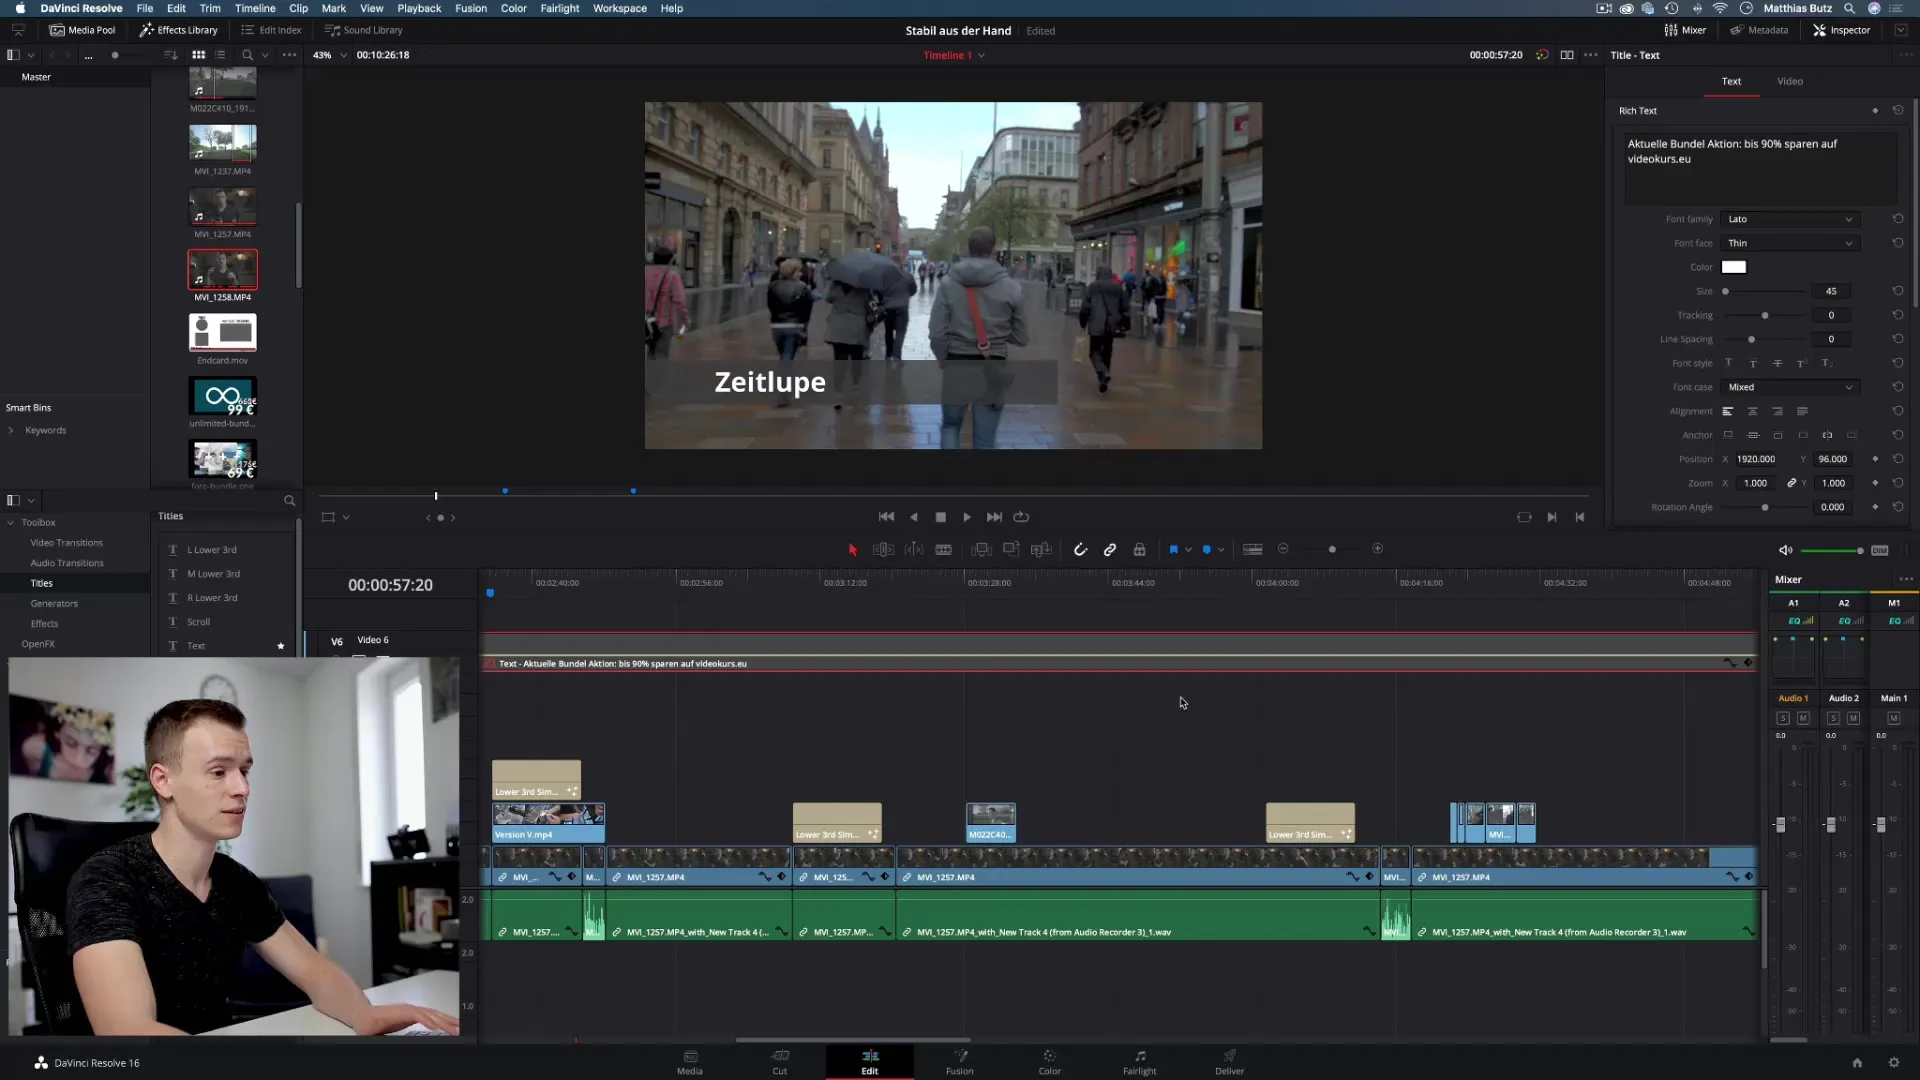Image resolution: width=1920 pixels, height=1080 pixels.
Task: Set text alignment to right
Action: tap(1777, 411)
